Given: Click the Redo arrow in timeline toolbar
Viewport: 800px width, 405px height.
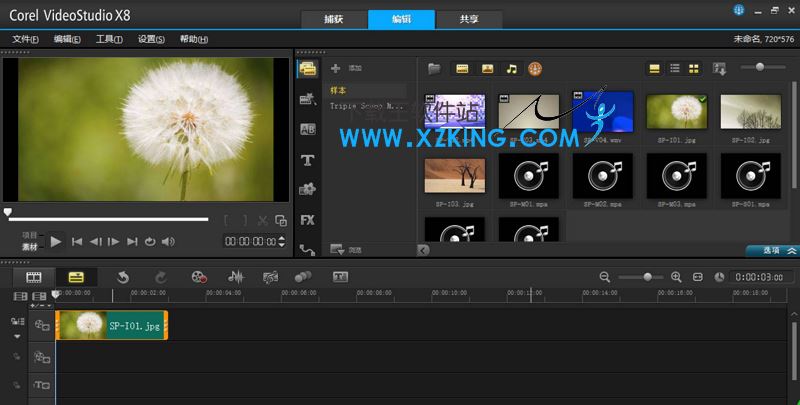Looking at the screenshot, I should (161, 277).
